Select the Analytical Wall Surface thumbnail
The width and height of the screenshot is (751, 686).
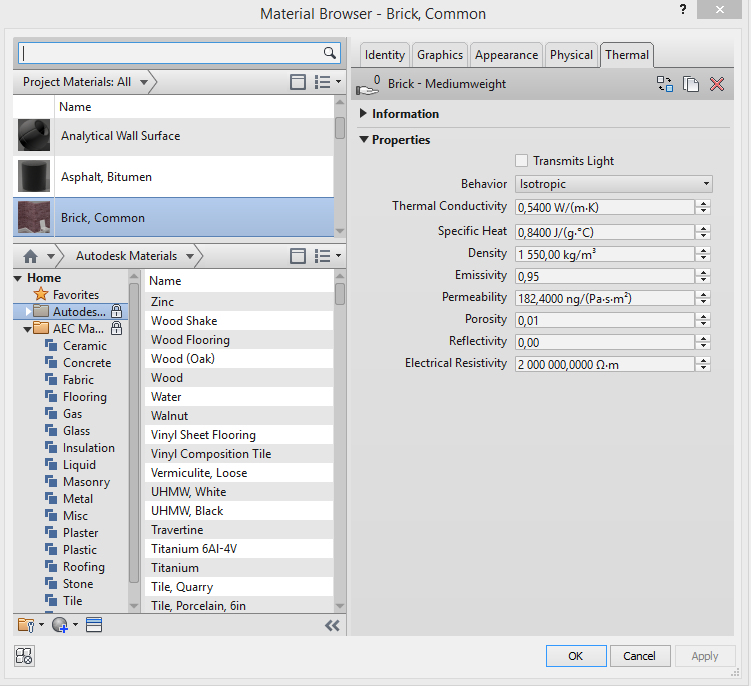click(34, 136)
